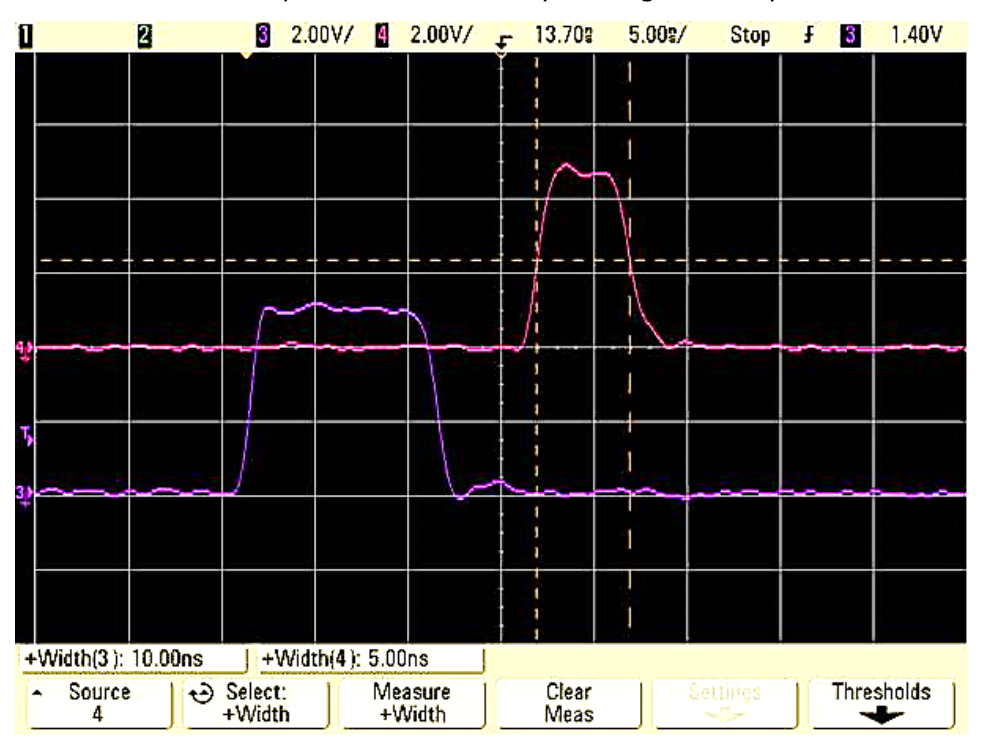The width and height of the screenshot is (990, 750).
Task: Click the channel 4 ground level marker
Action: (25, 349)
